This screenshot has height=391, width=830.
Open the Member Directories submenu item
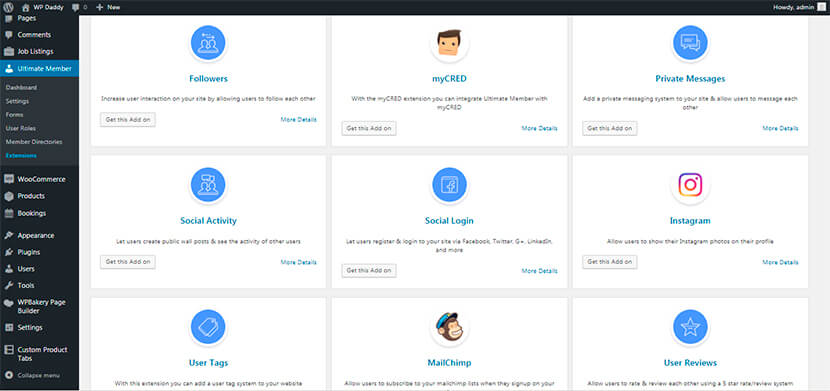34,142
